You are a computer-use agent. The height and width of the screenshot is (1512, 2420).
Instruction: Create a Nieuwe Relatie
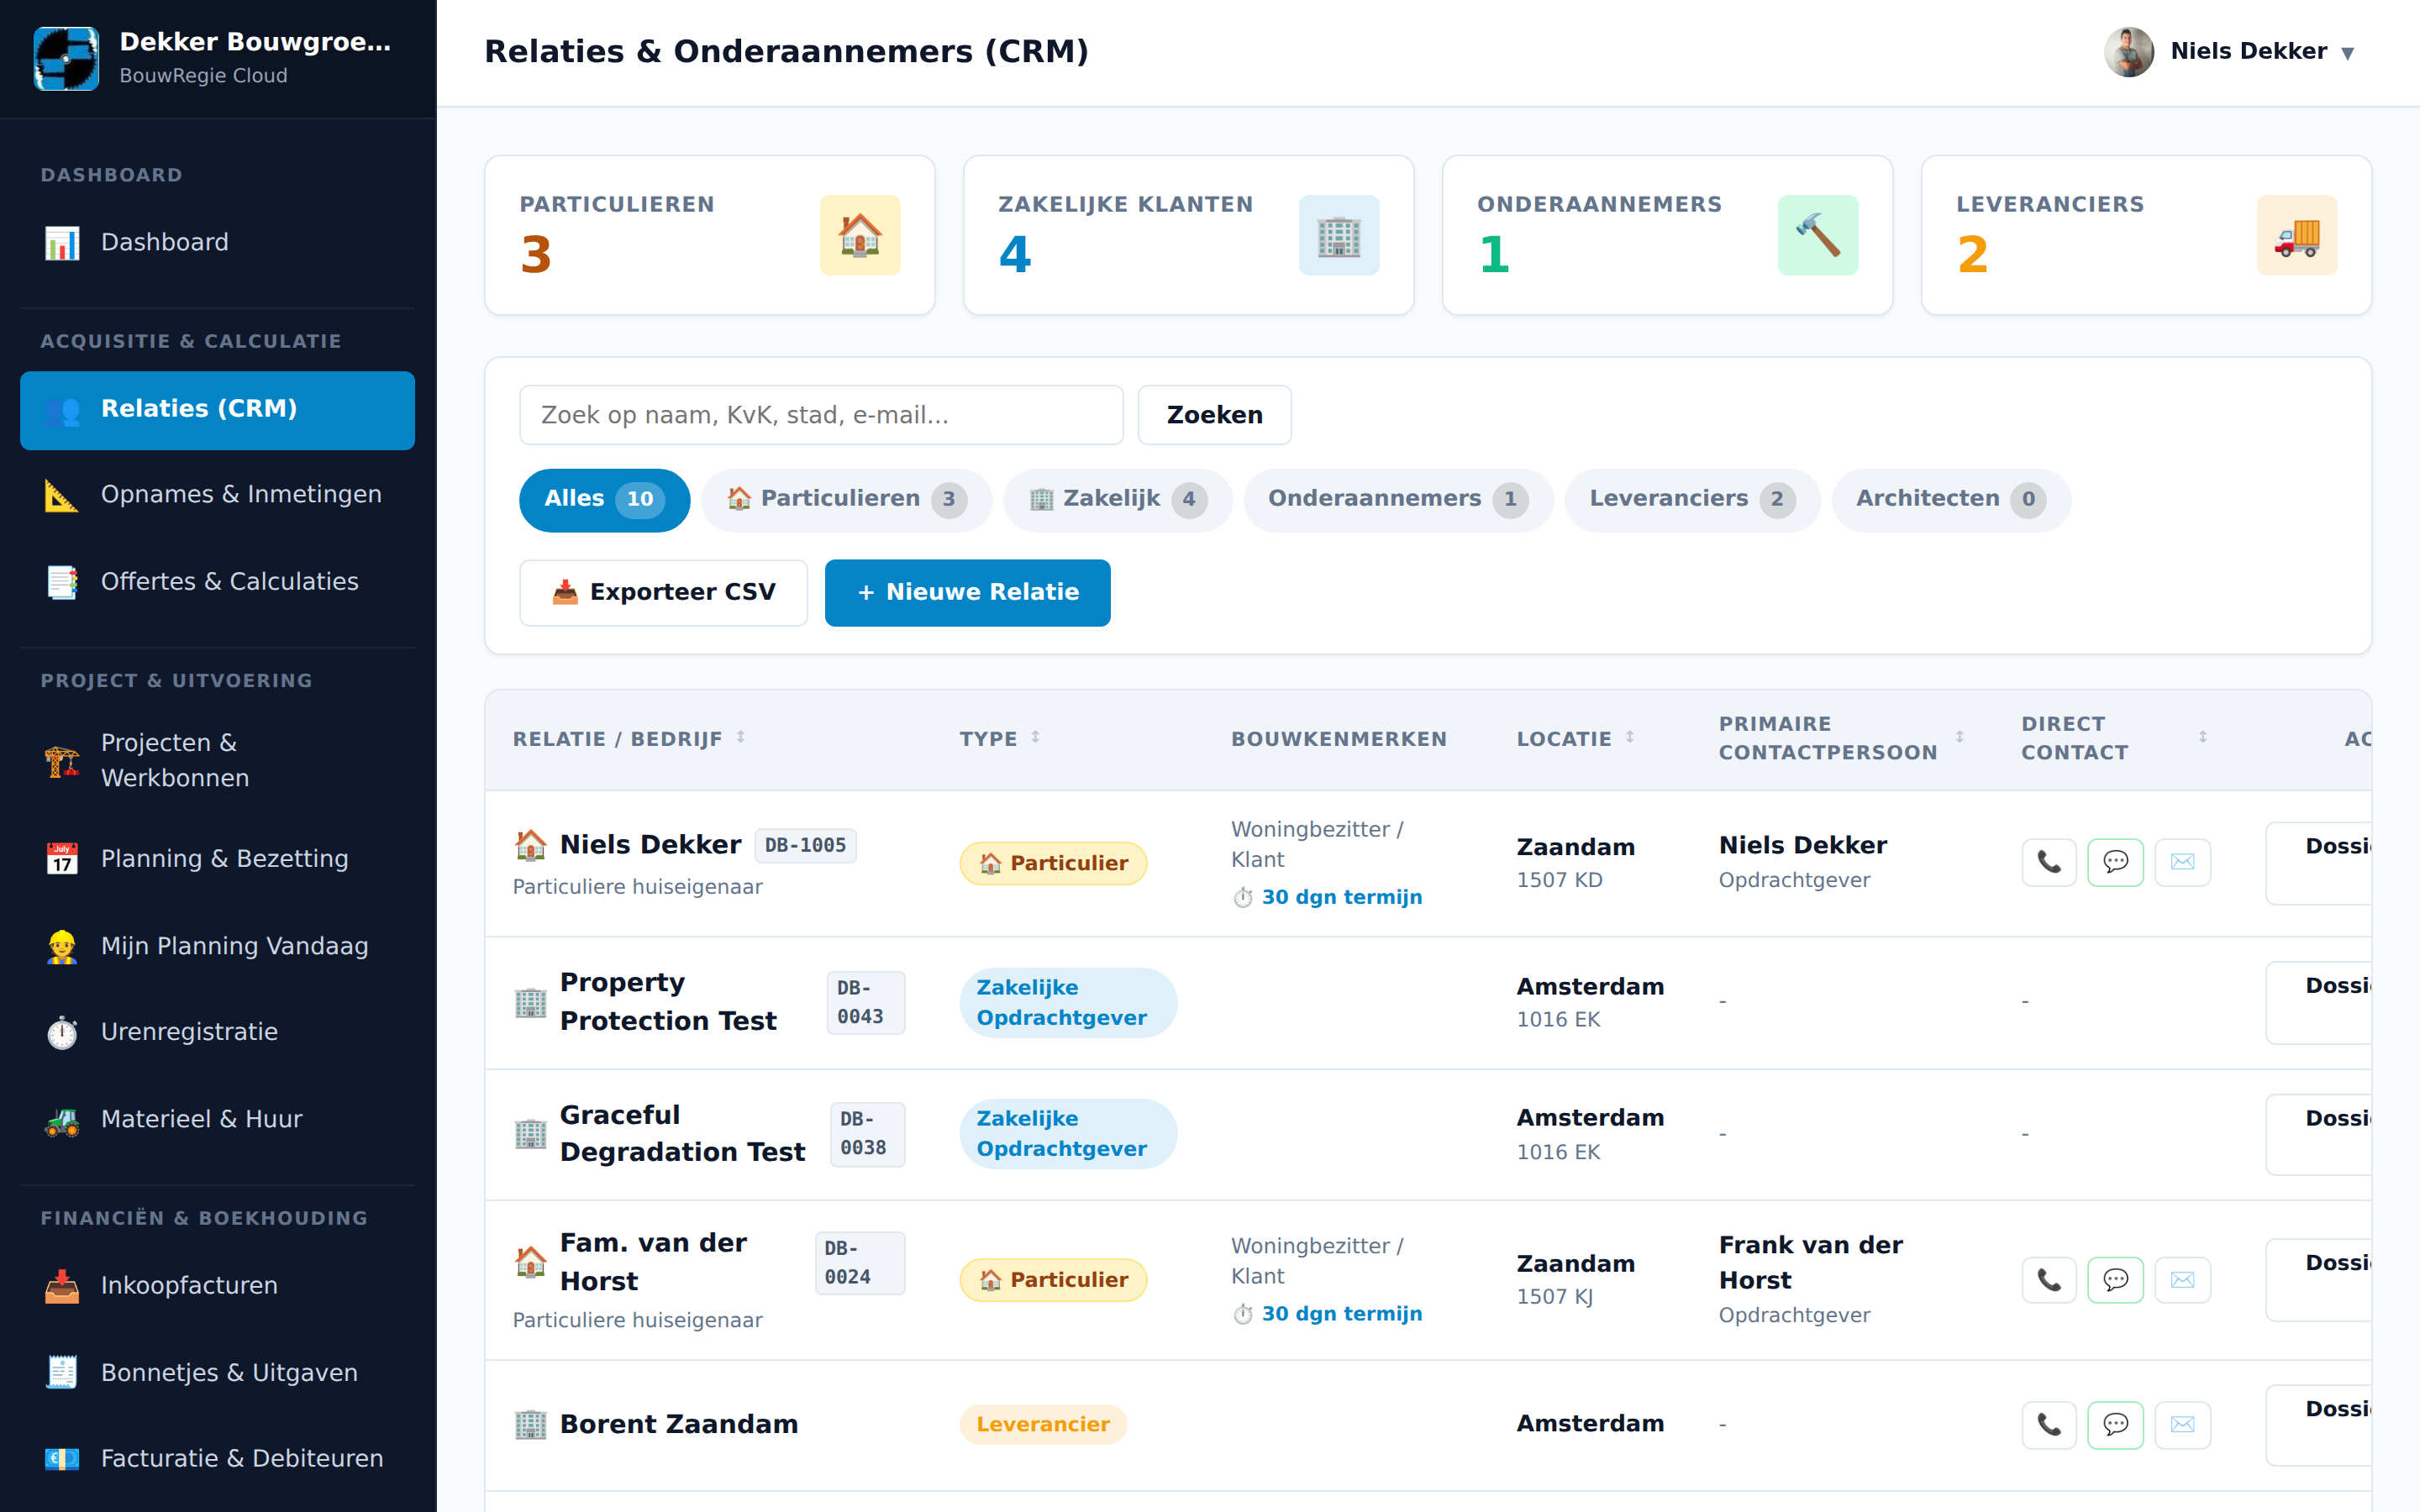(x=967, y=593)
